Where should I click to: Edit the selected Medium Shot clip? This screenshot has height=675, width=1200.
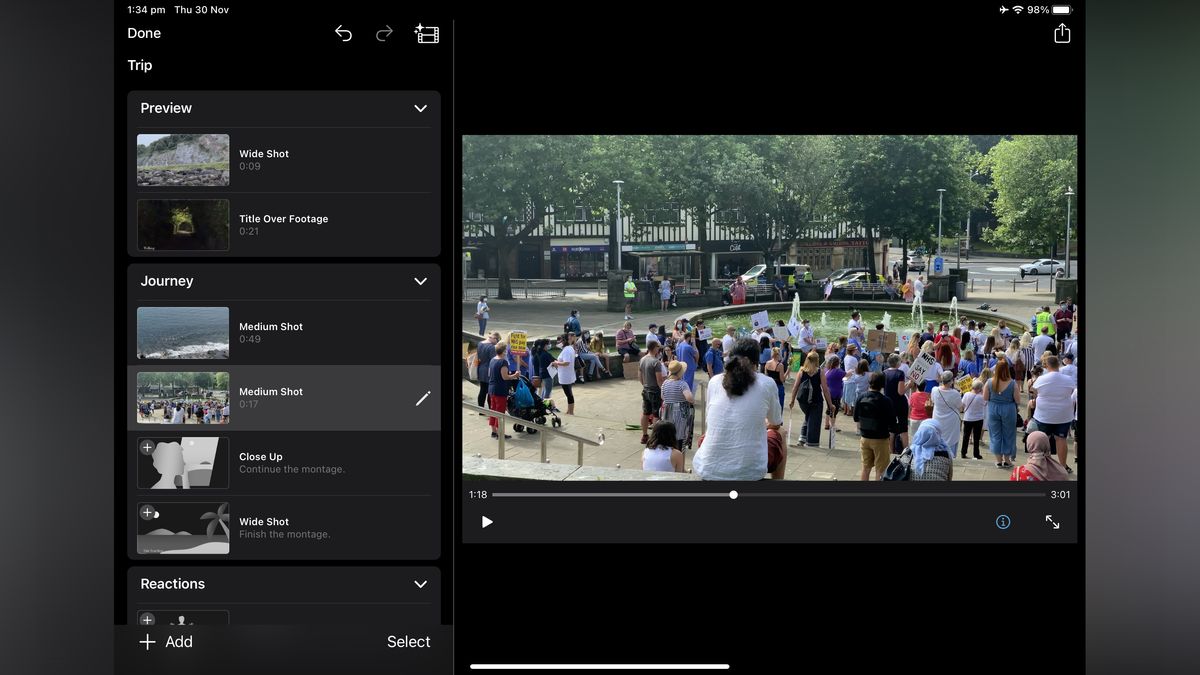pos(424,398)
